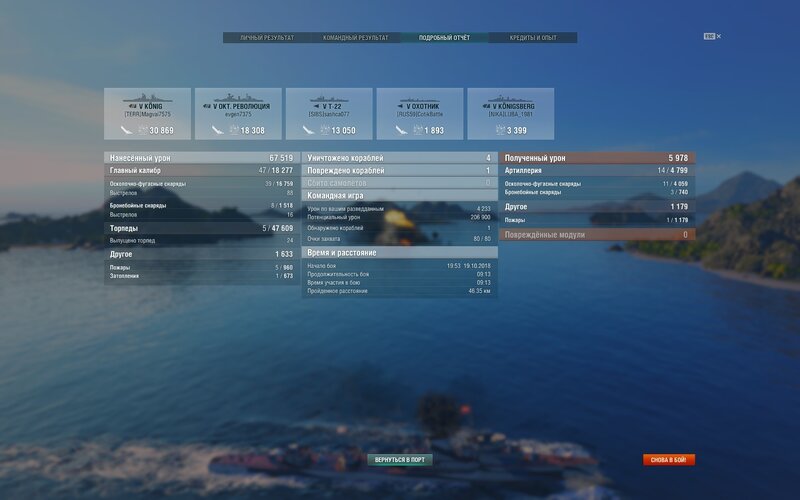Click the received Осколочно-фугасные снаряды 11 / 4 059 row
Image resolution: width=800 pixels, height=500 pixels.
[597, 184]
